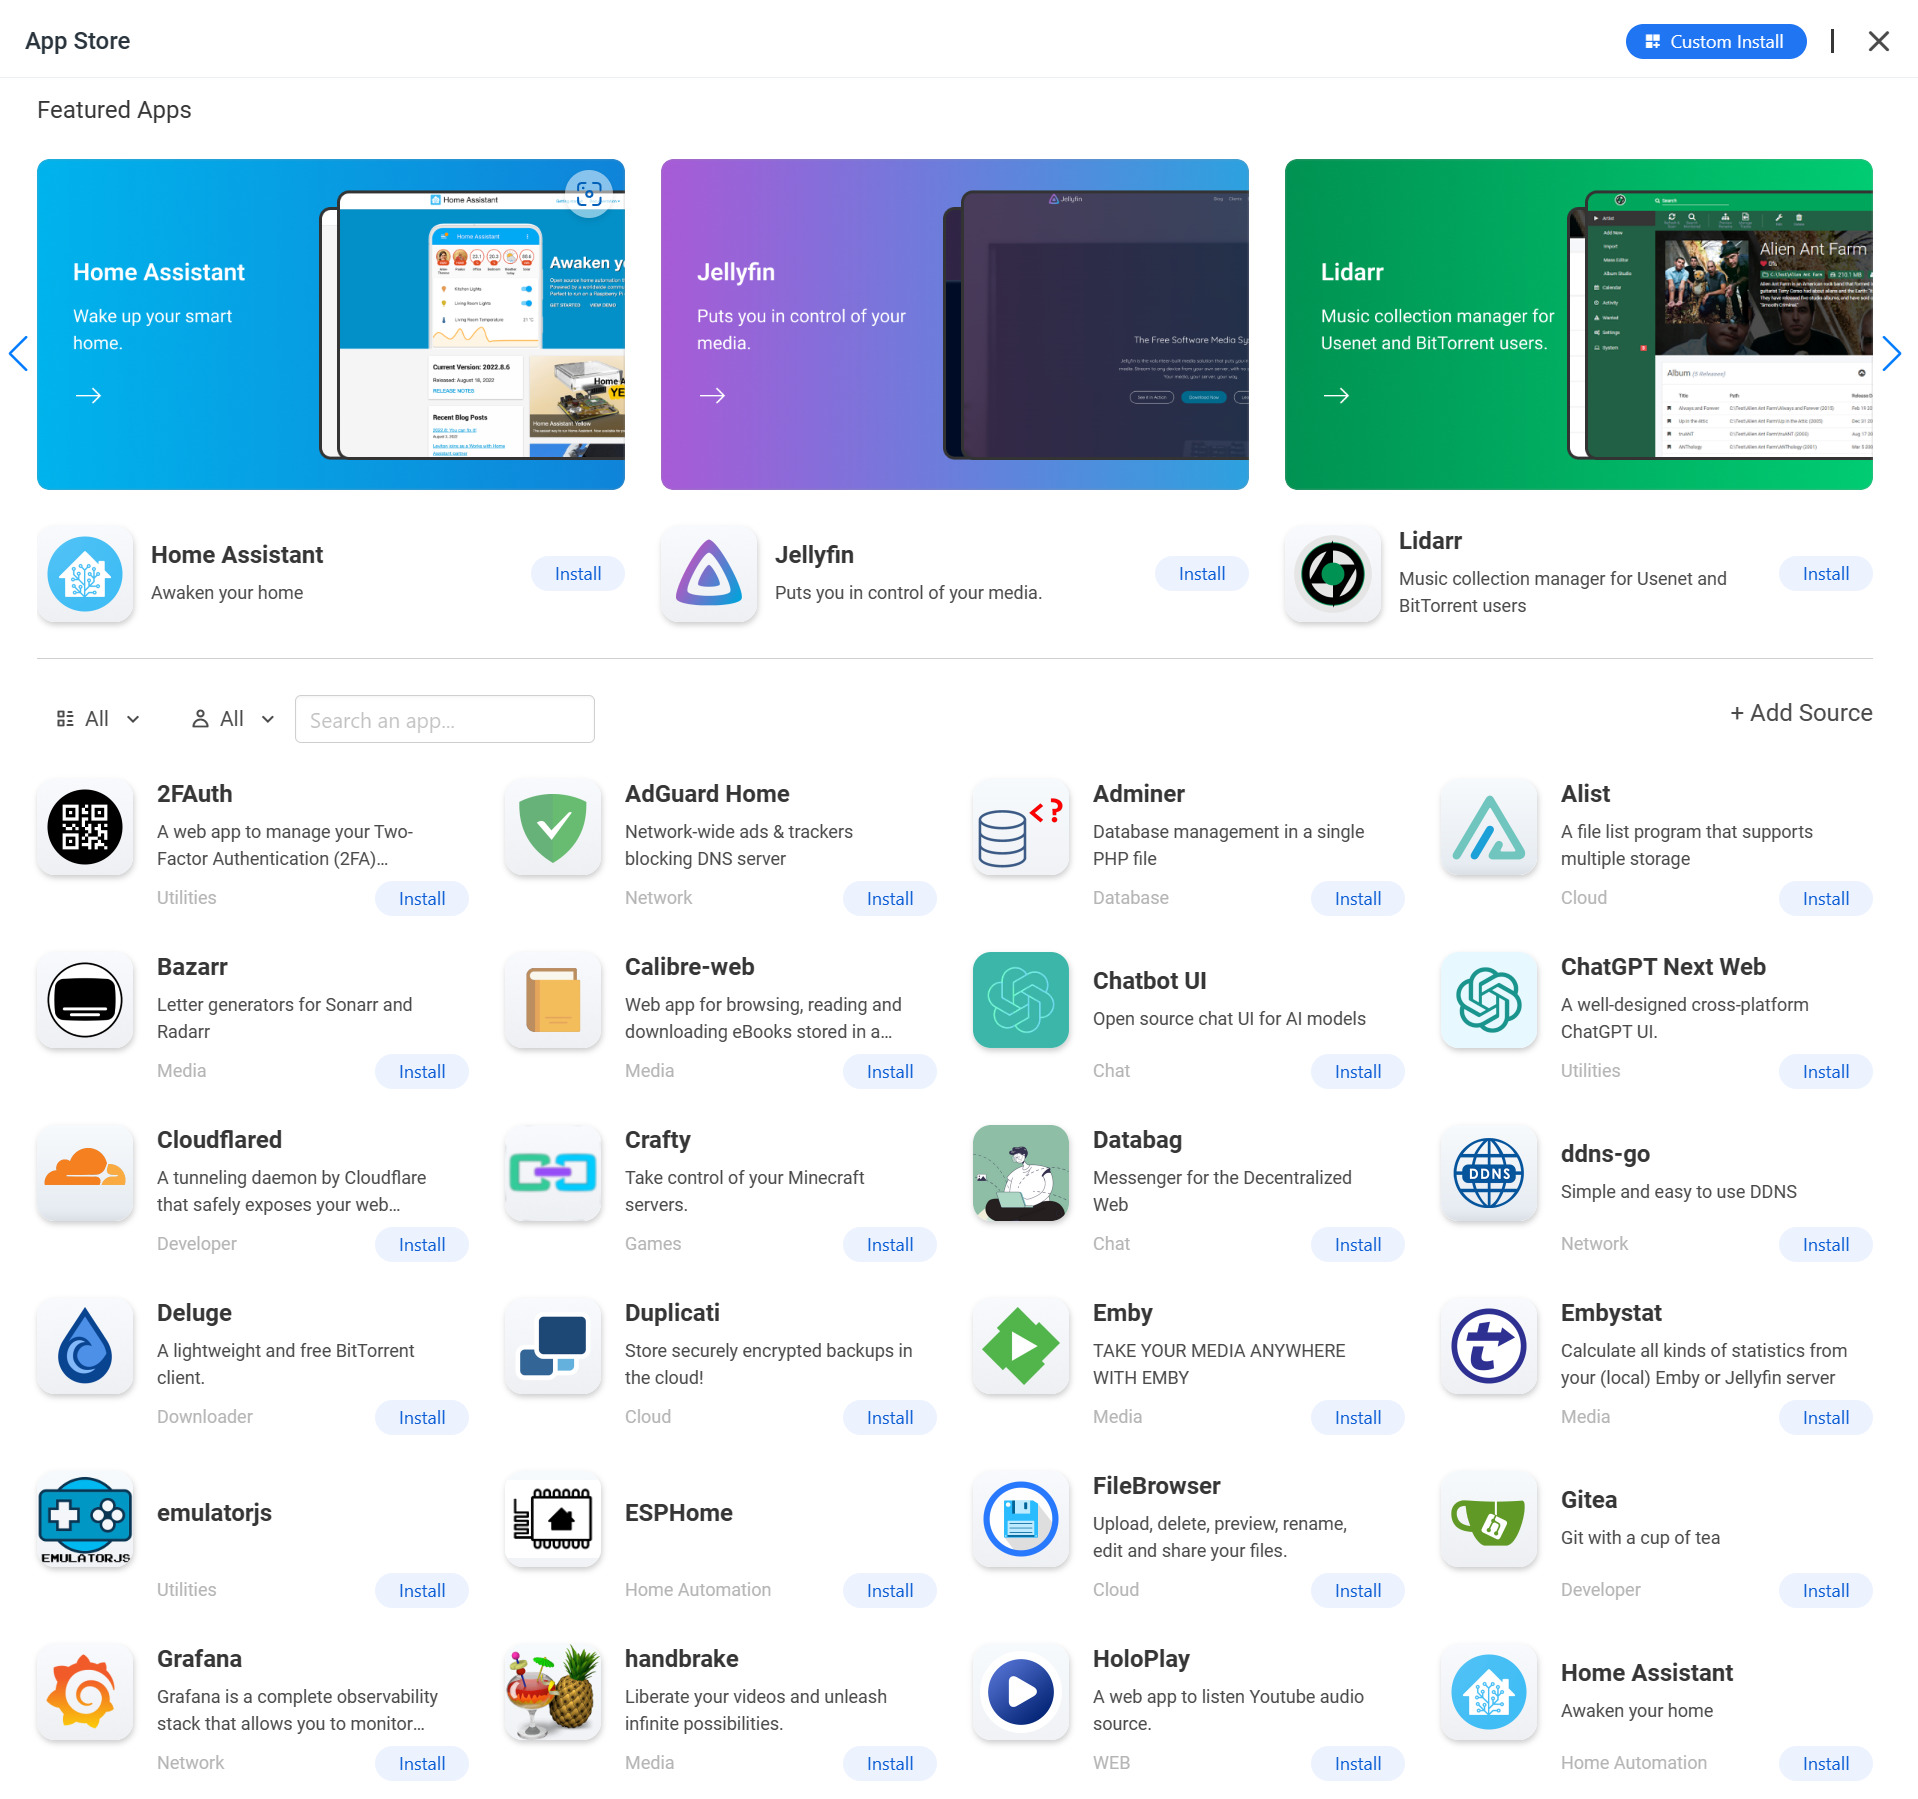Click the Chatbot UI icon
Viewport: 1918px width, 1799px height.
click(x=1021, y=1000)
